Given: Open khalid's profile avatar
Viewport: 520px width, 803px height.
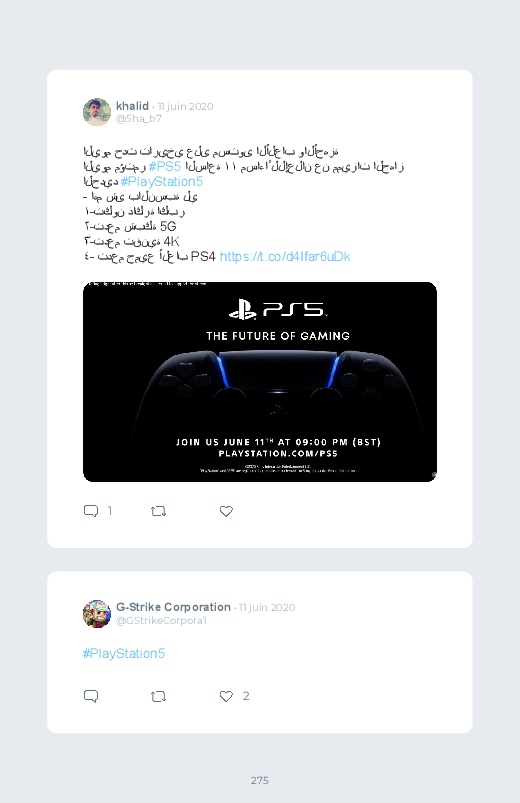Looking at the screenshot, I should coord(97,112).
